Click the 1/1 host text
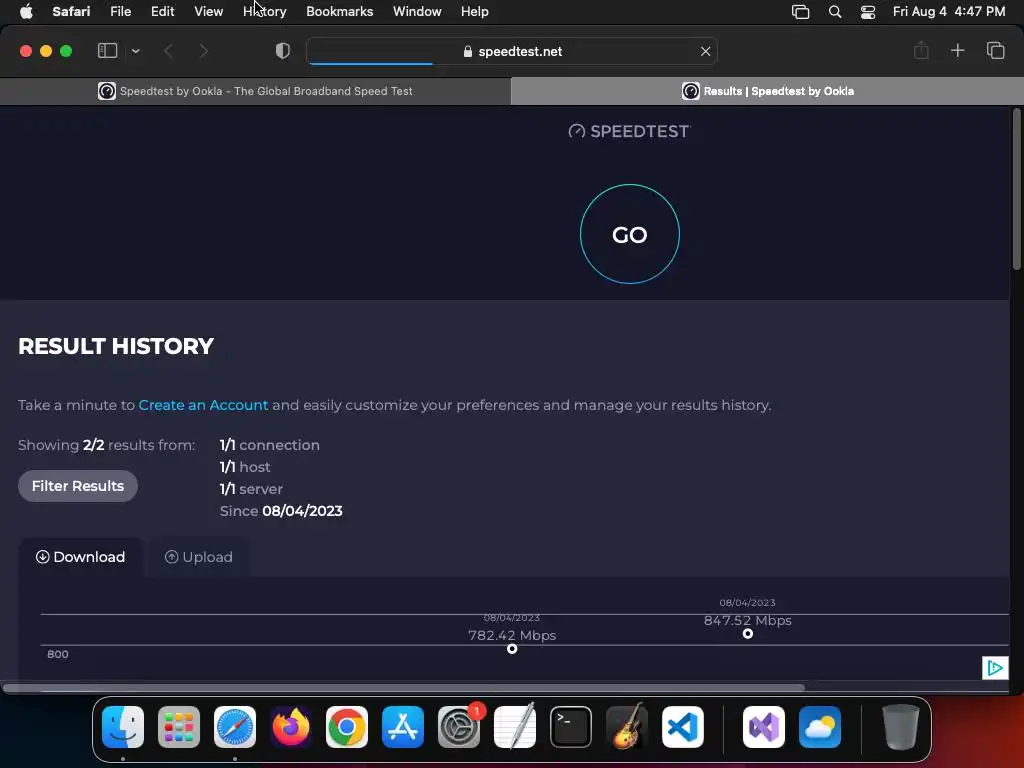Image resolution: width=1024 pixels, height=768 pixels. click(245, 467)
